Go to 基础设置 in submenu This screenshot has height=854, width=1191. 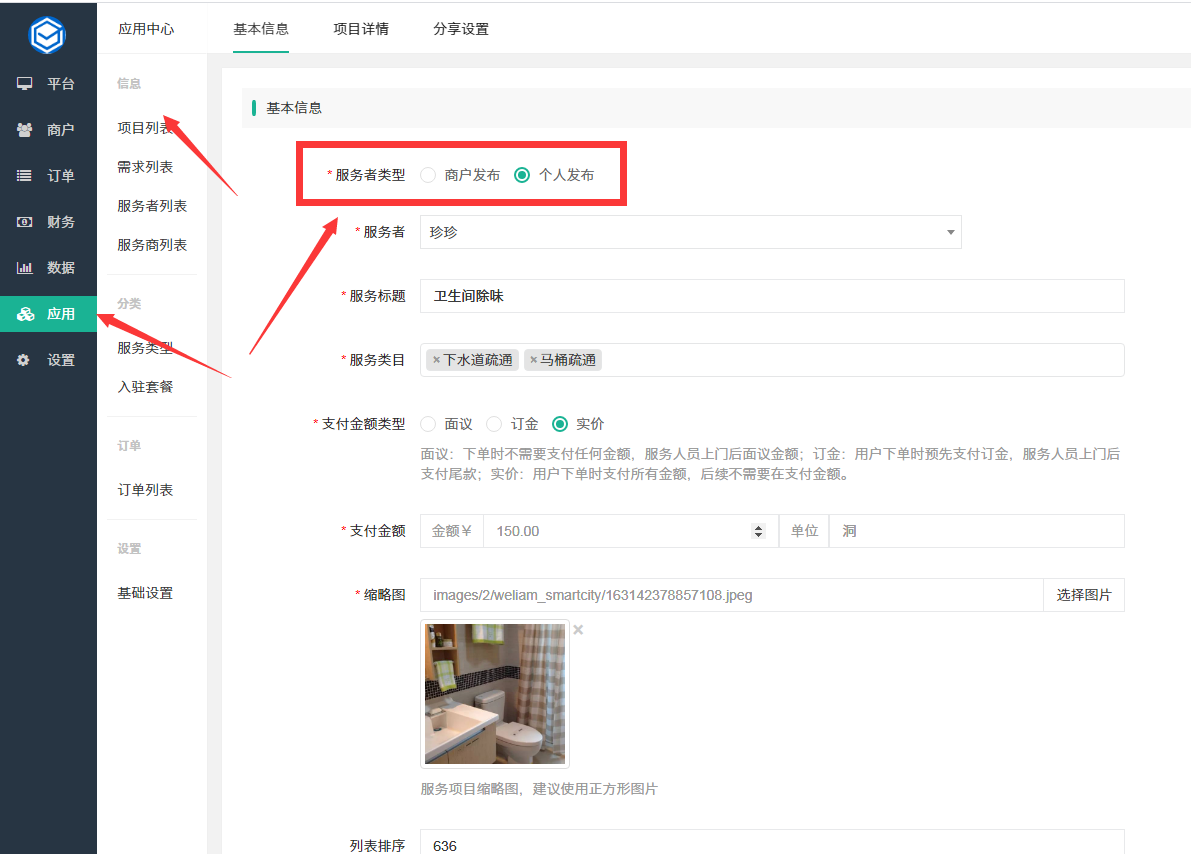tap(145, 593)
